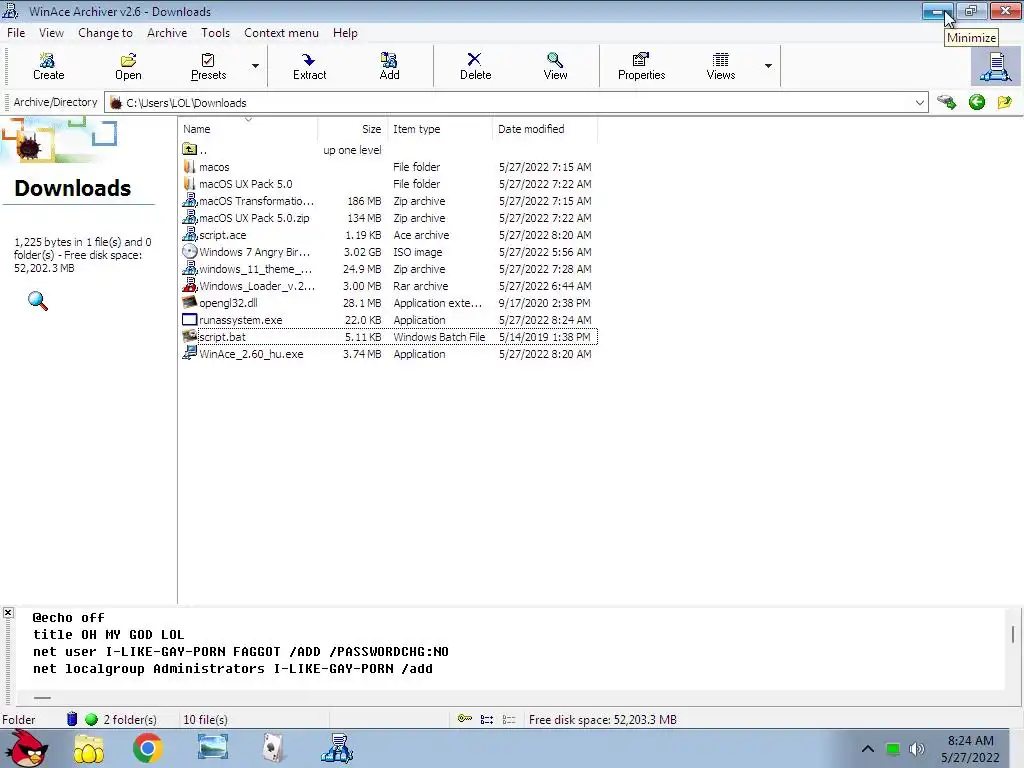Image resolution: width=1024 pixels, height=768 pixels.
Task: Click the disc icon of the ISO image row
Action: pos(189,251)
